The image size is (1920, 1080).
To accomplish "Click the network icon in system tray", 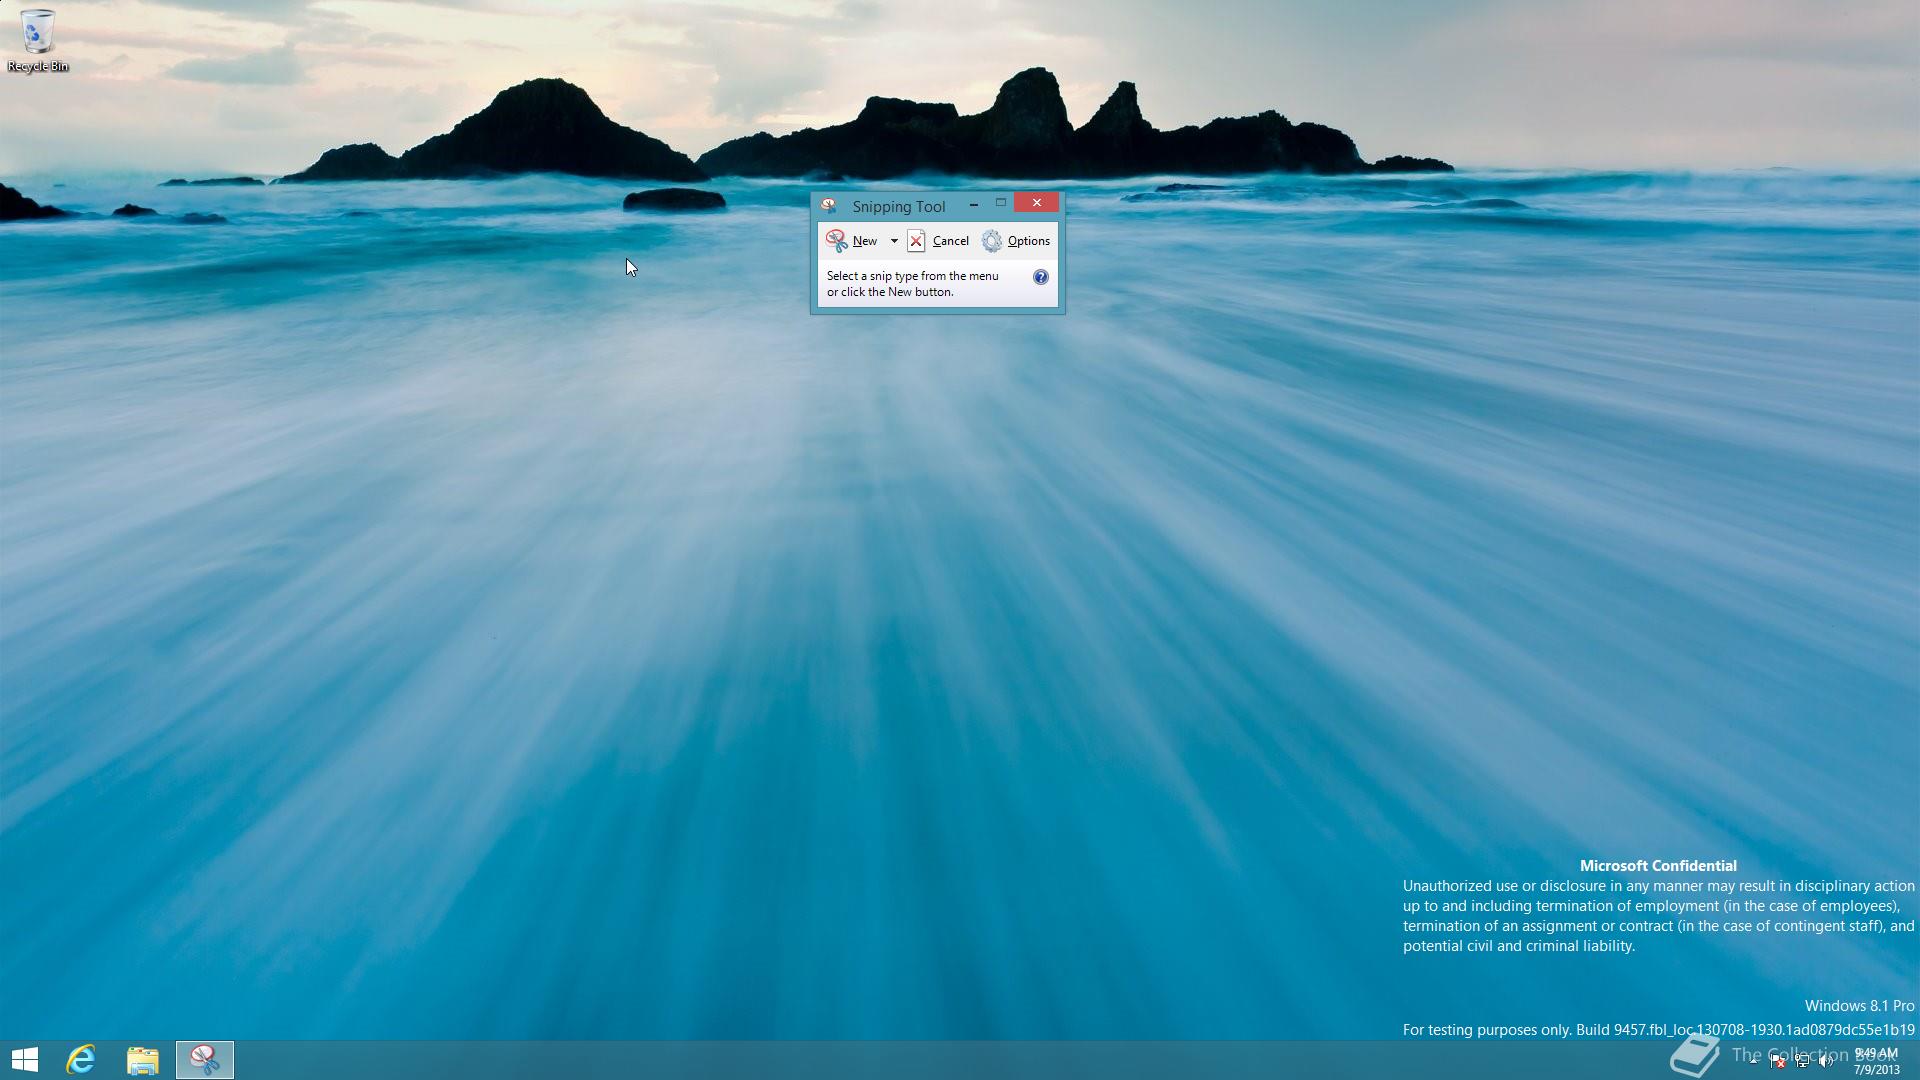I will coord(1802,1062).
